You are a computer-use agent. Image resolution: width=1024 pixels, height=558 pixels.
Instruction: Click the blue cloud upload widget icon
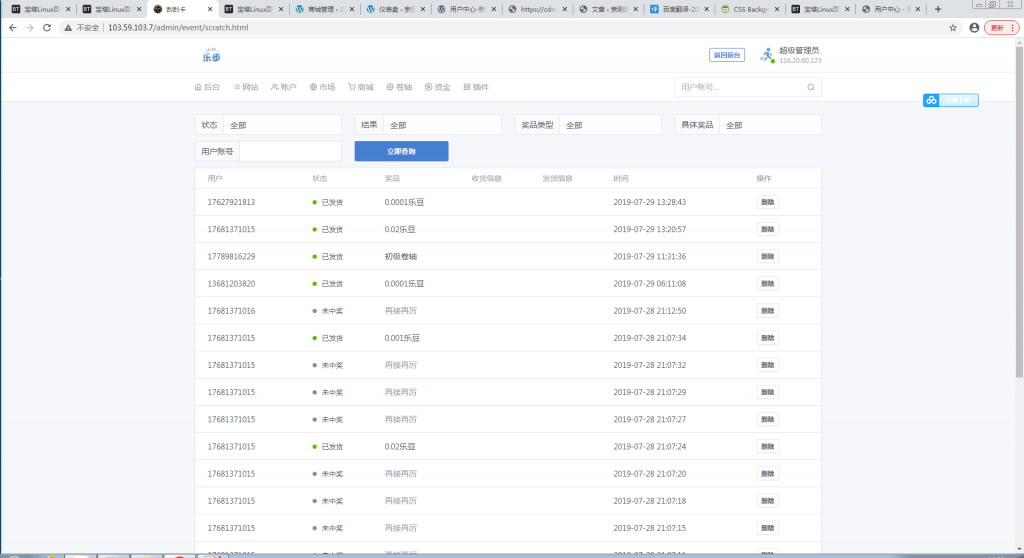(930, 100)
